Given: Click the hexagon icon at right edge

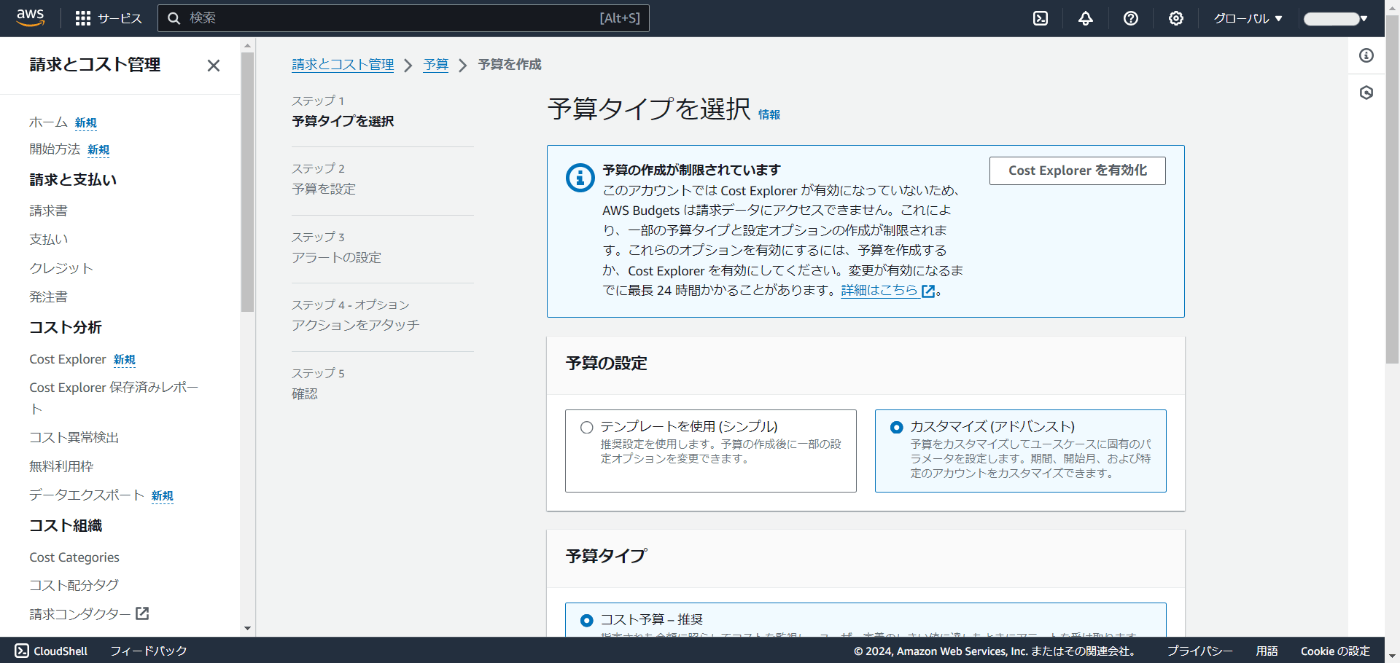Looking at the screenshot, I should coord(1366,92).
